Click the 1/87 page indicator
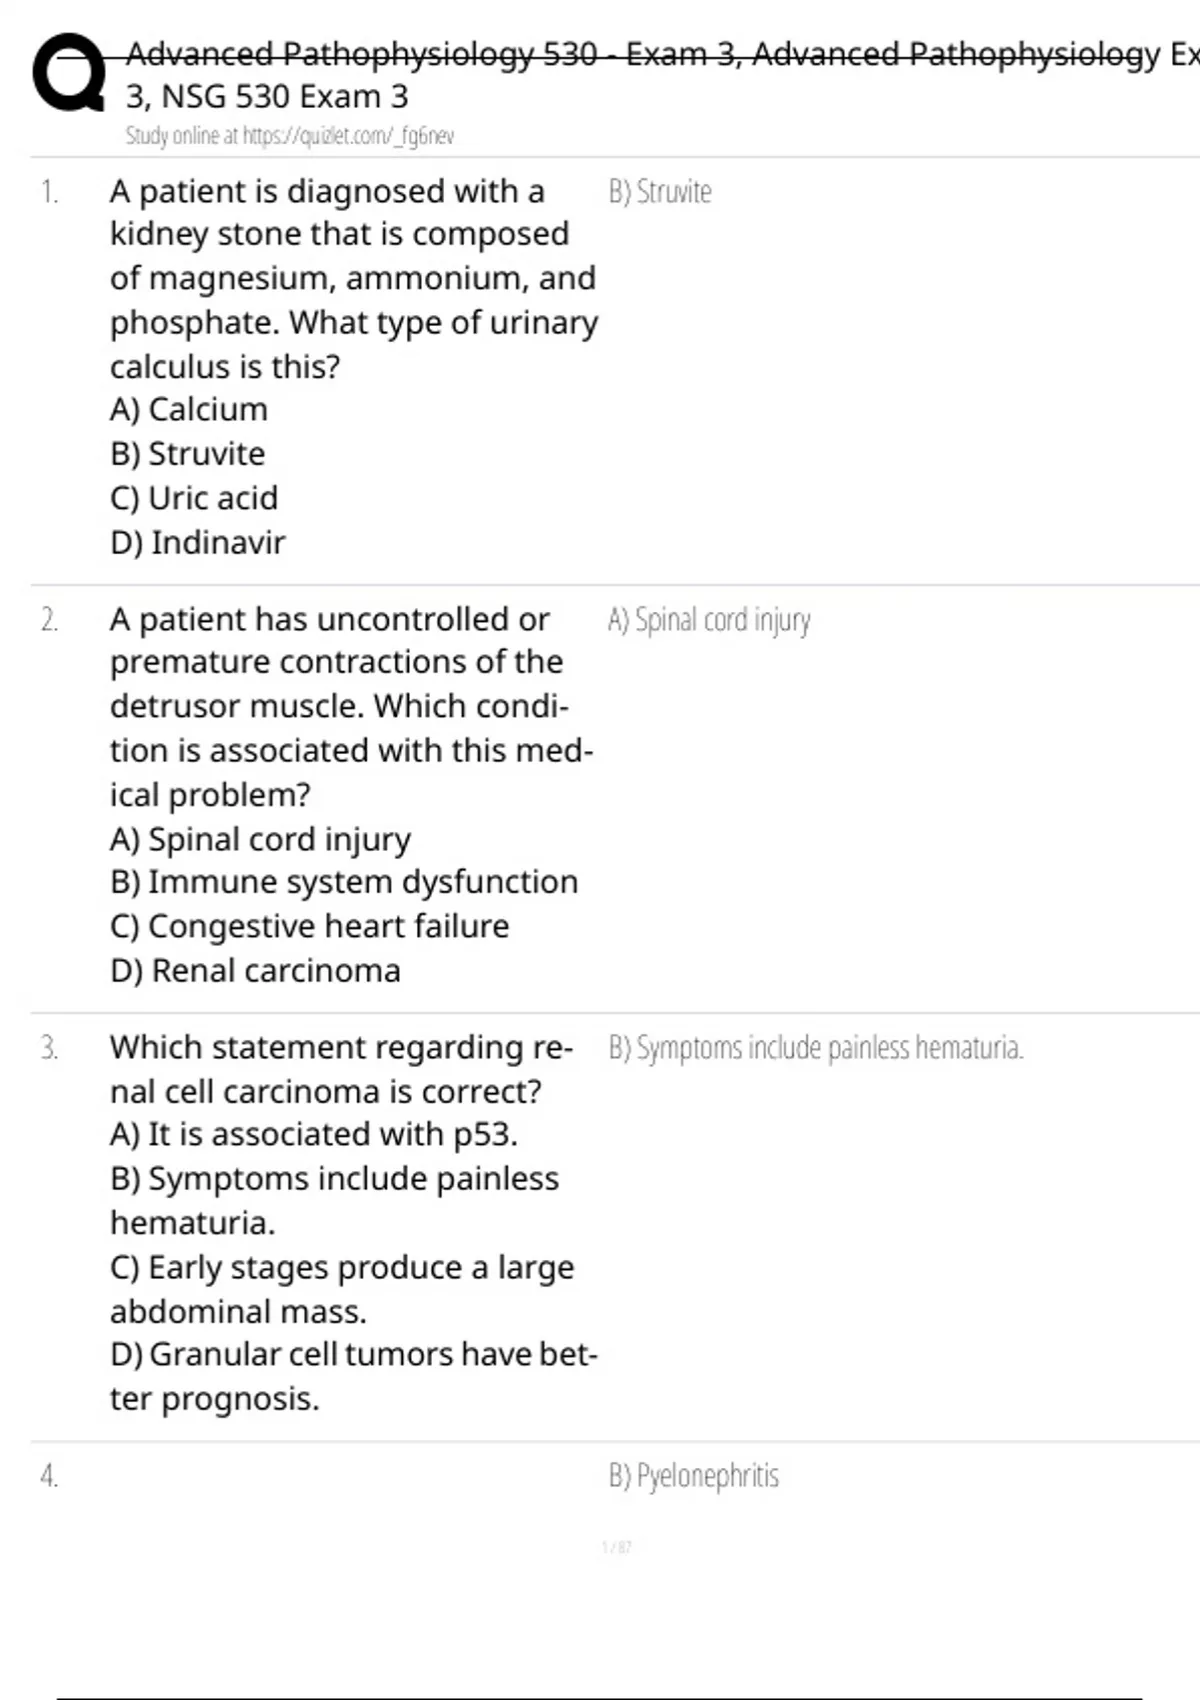1200x1700 pixels. pos(617,1547)
